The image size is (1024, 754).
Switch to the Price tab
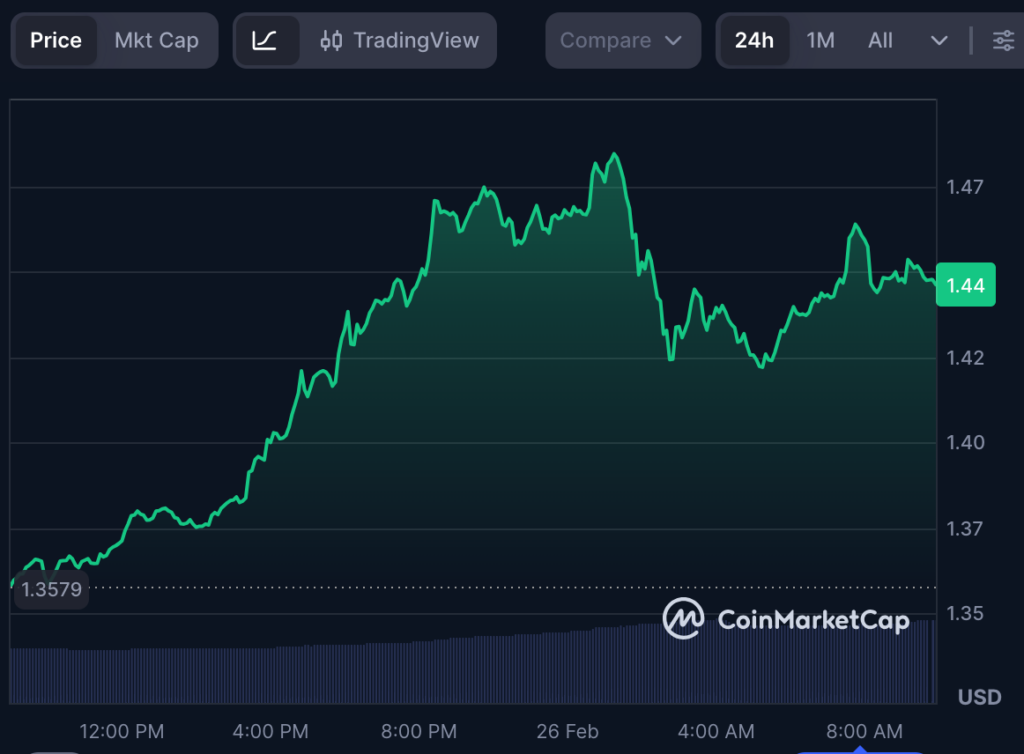(56, 41)
